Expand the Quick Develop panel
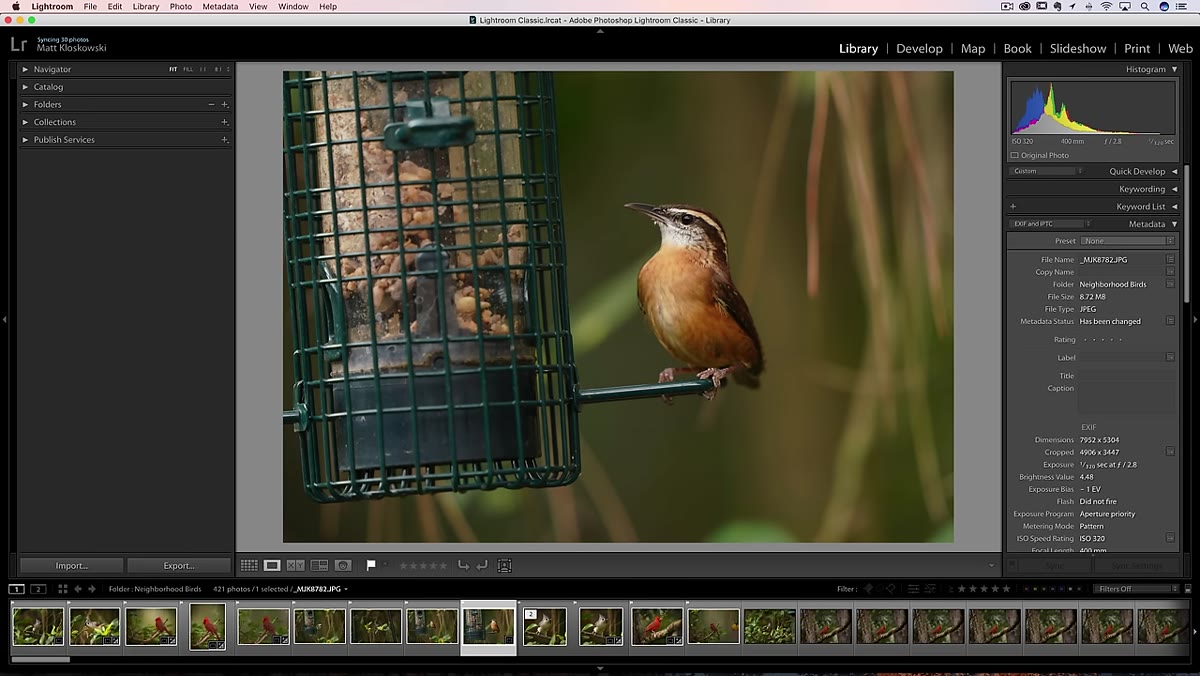 (x=1174, y=171)
